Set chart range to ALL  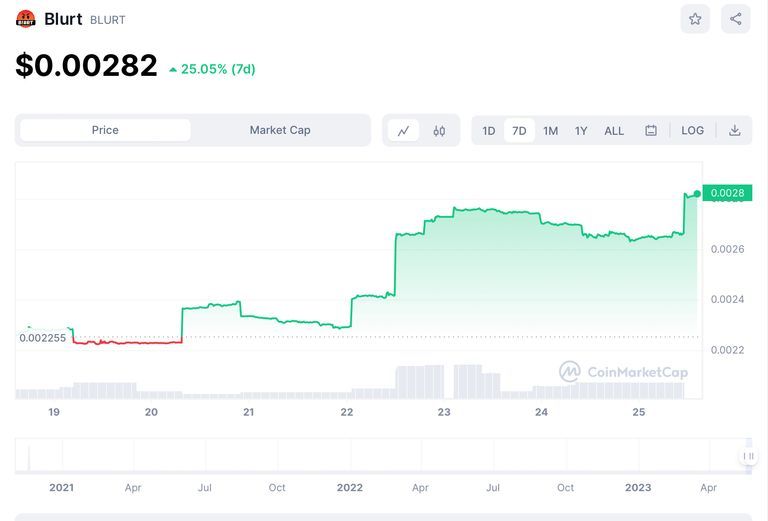pyautogui.click(x=614, y=131)
